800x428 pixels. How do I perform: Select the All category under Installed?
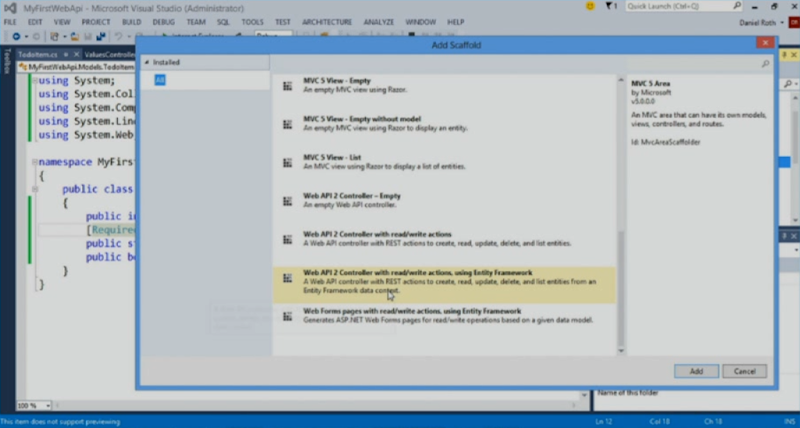(x=160, y=80)
